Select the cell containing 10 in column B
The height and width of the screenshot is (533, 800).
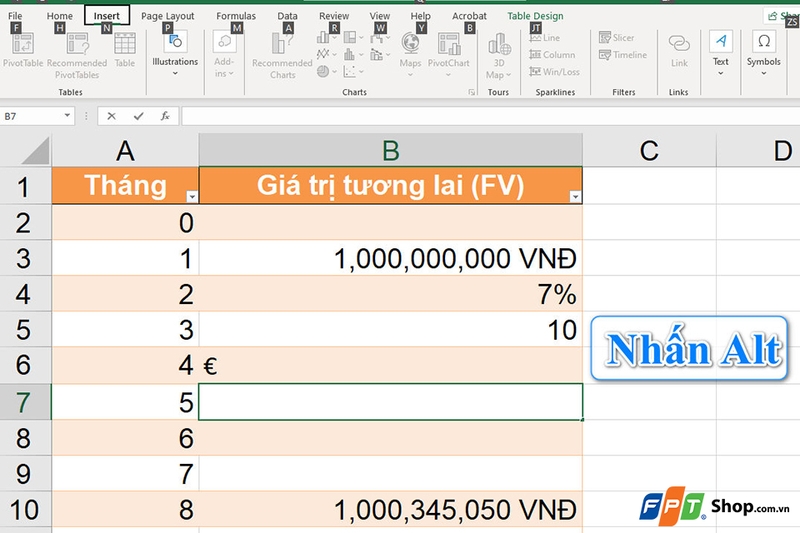point(390,329)
